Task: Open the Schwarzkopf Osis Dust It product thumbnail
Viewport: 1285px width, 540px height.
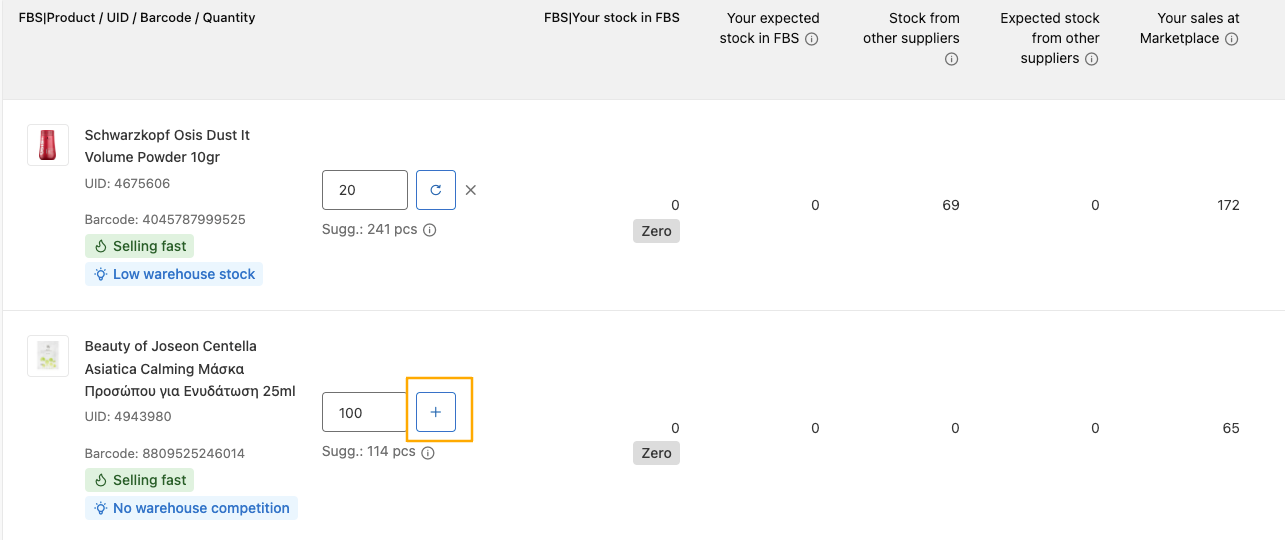Action: (48, 145)
